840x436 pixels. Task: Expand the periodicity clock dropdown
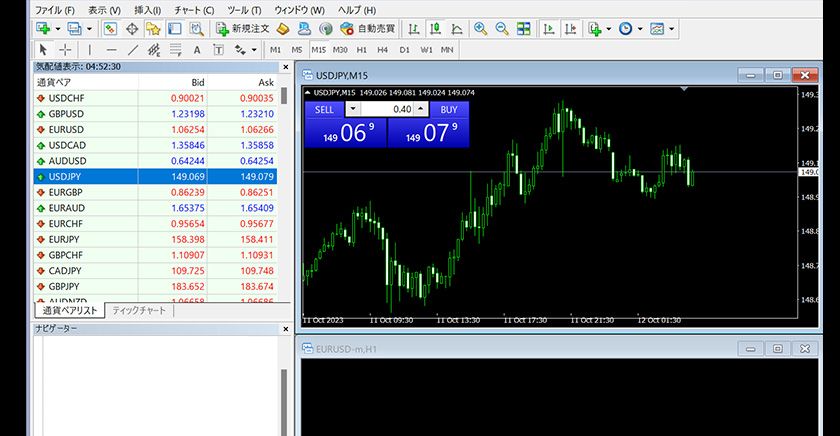(x=639, y=29)
